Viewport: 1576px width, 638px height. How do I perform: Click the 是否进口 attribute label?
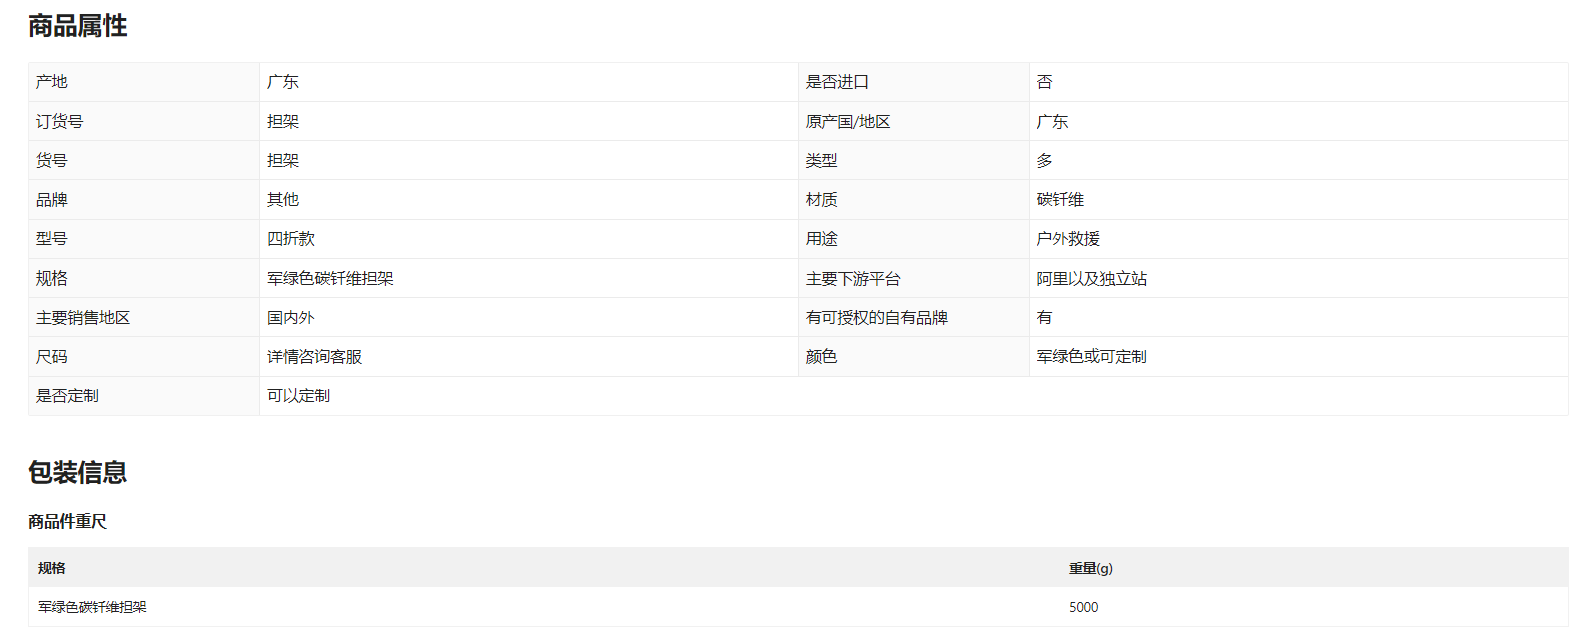837,82
